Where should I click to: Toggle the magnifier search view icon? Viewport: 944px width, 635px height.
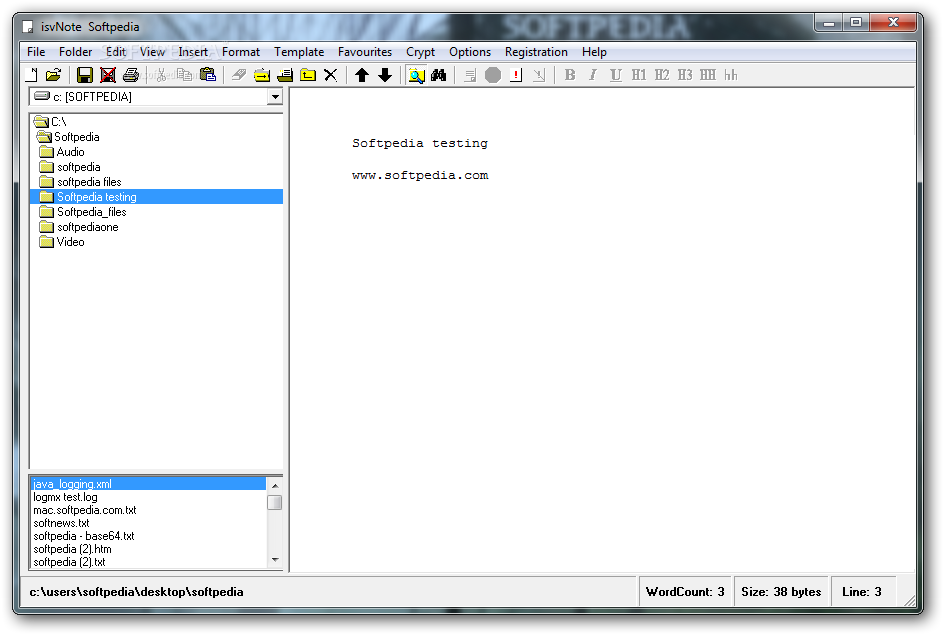pos(416,75)
